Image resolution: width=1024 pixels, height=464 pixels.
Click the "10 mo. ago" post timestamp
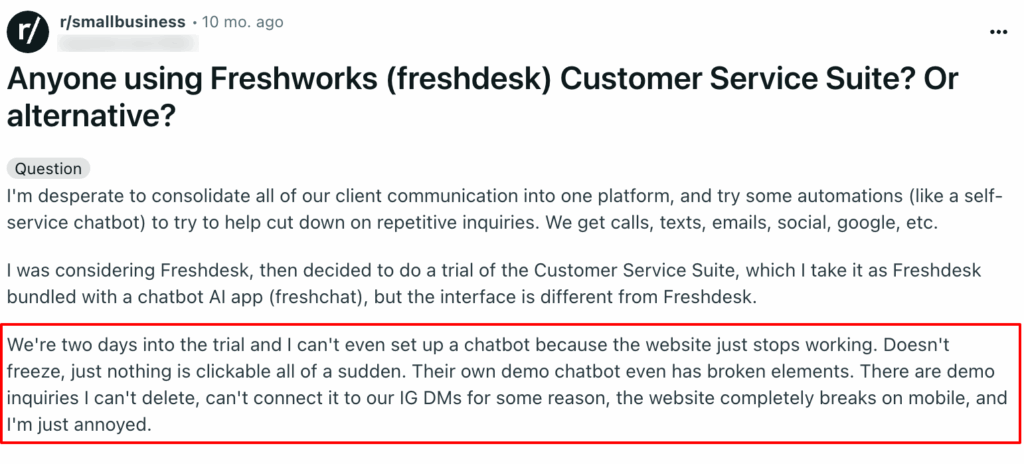click(245, 22)
